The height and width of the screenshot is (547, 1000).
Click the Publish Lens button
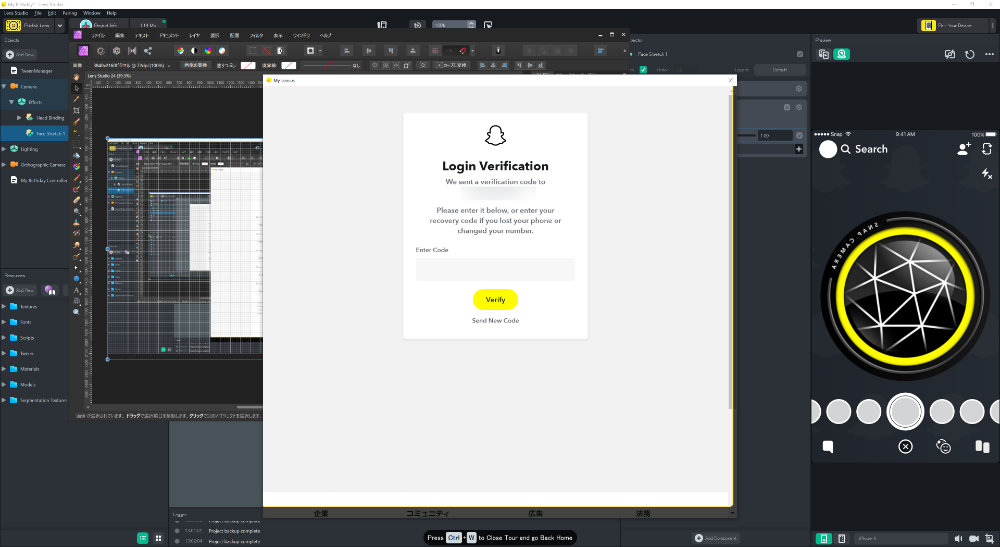(x=29, y=26)
